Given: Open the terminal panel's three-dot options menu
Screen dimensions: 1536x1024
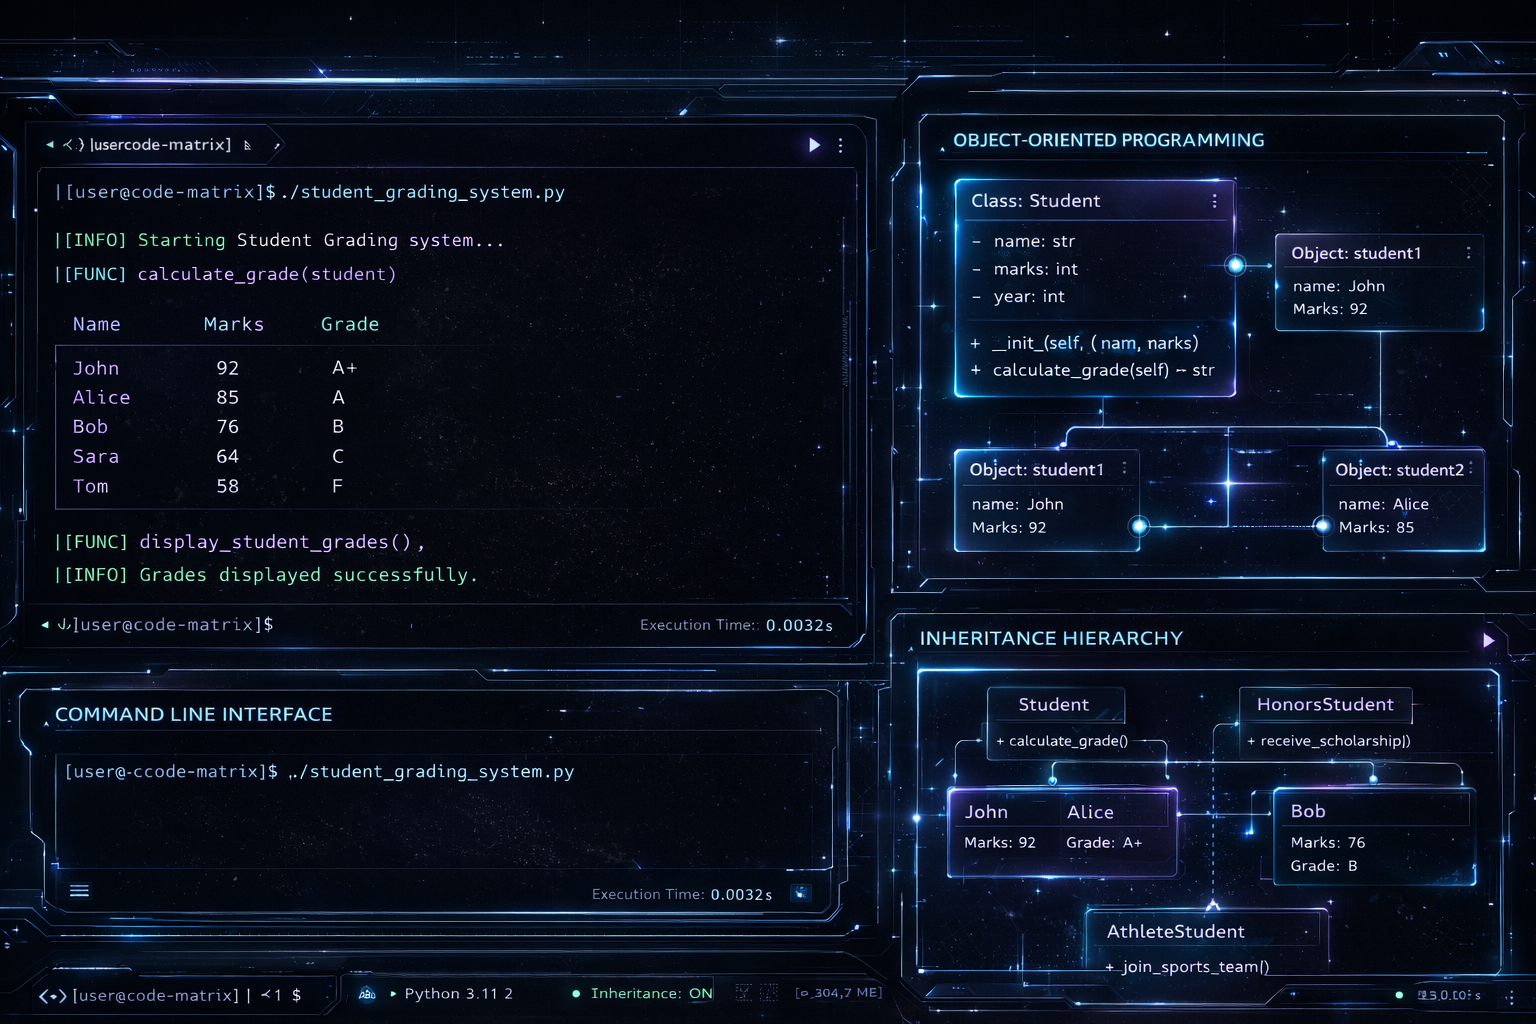Looking at the screenshot, I should 841,146.
